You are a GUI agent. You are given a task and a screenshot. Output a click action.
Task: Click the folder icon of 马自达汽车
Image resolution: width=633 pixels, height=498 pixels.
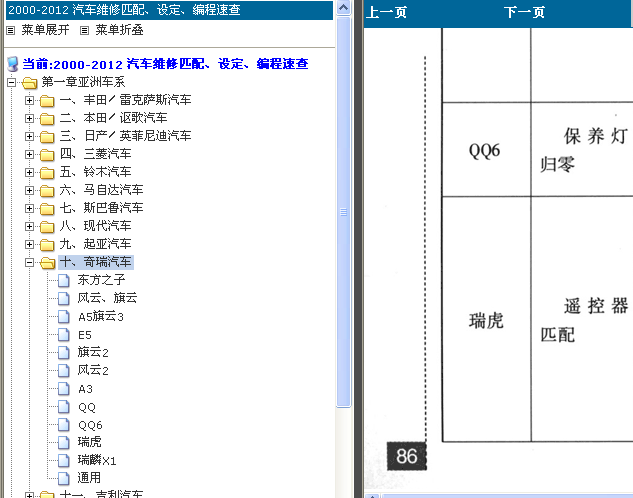pos(47,190)
